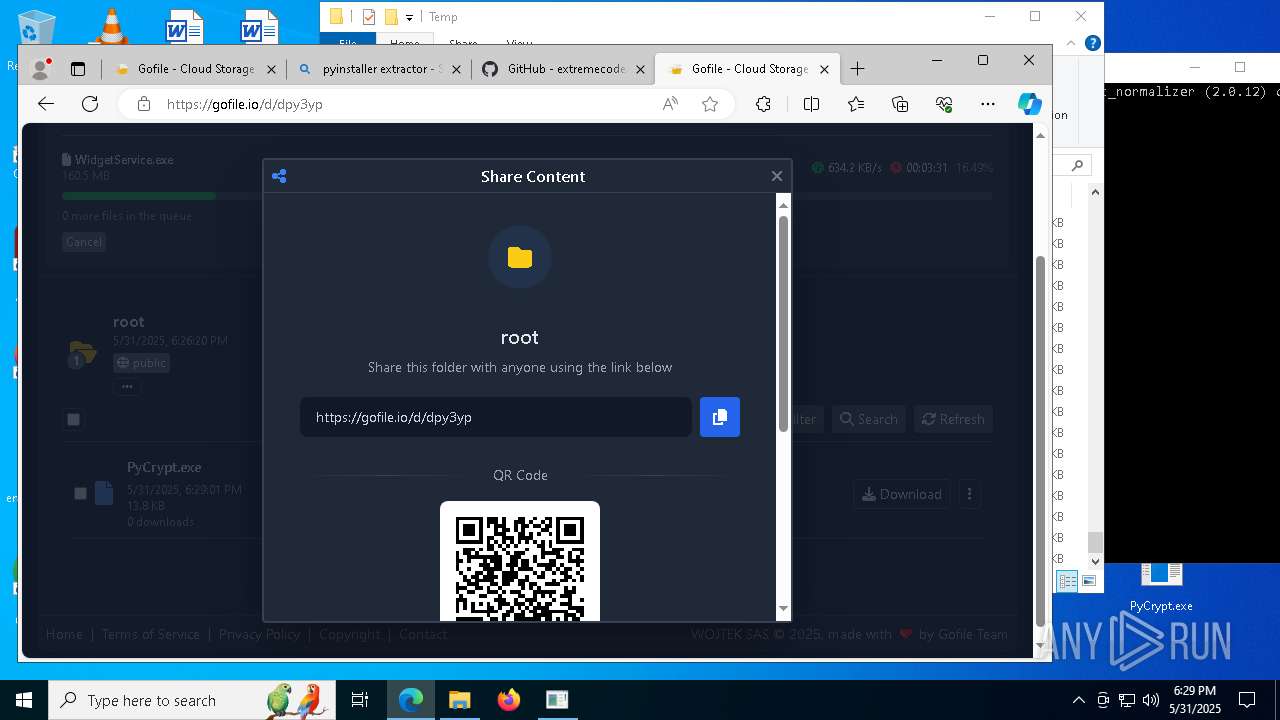Go back with the browser back arrow

pyautogui.click(x=46, y=104)
